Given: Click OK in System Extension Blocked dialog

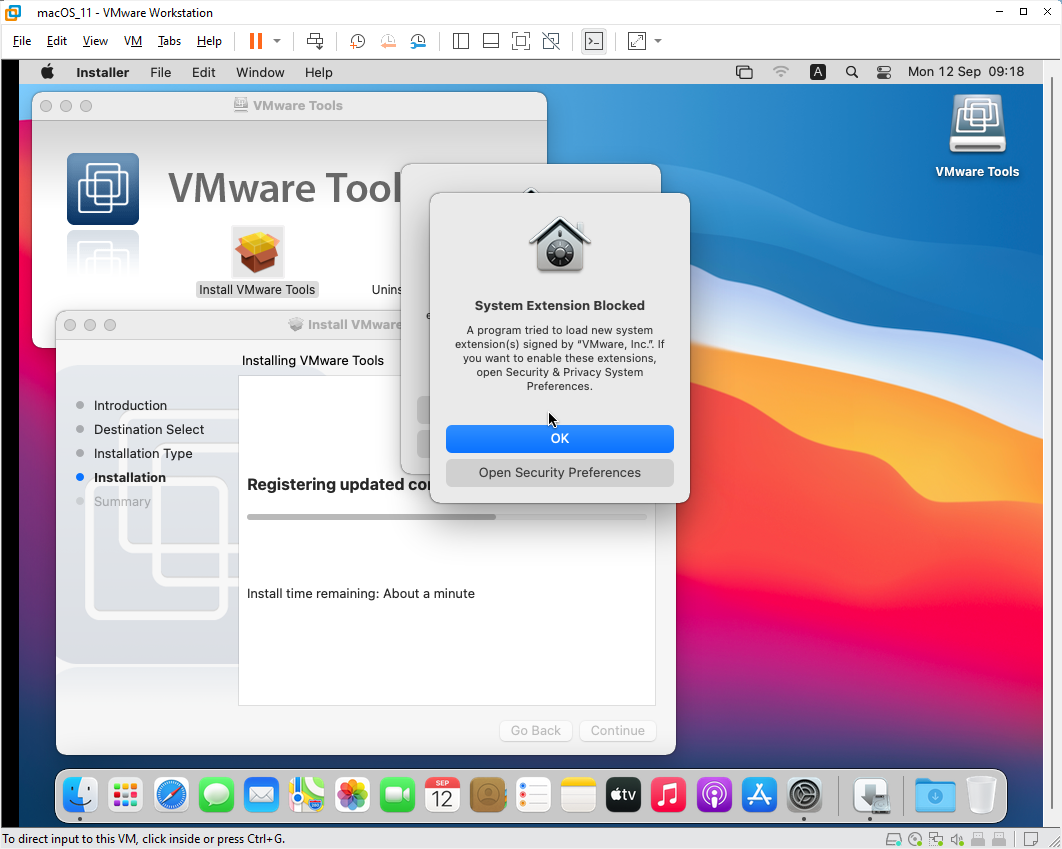Looking at the screenshot, I should [x=559, y=439].
